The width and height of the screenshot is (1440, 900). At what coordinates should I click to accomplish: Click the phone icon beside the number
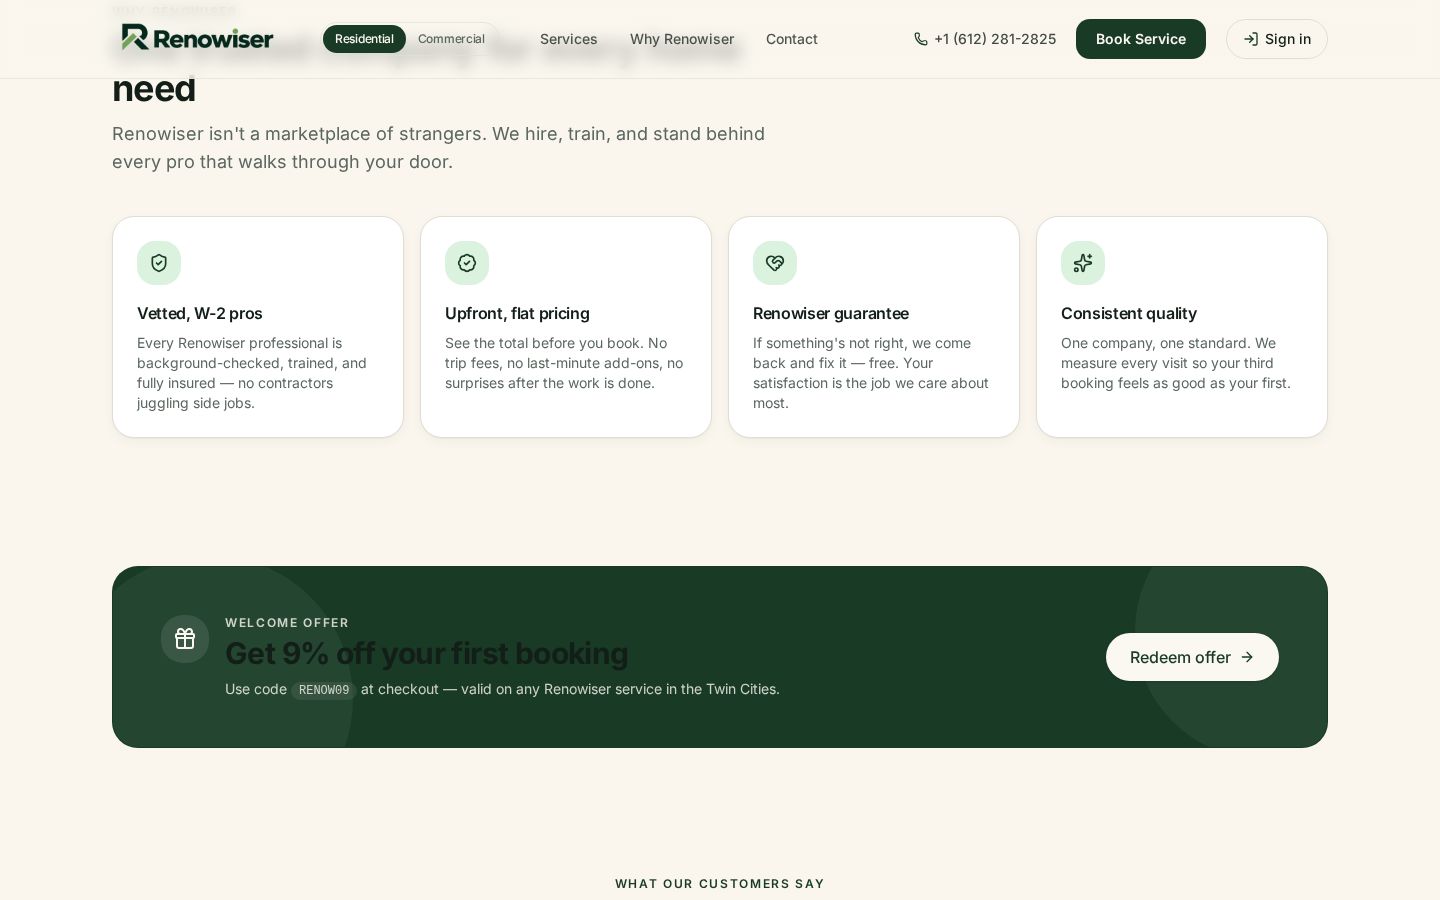921,39
